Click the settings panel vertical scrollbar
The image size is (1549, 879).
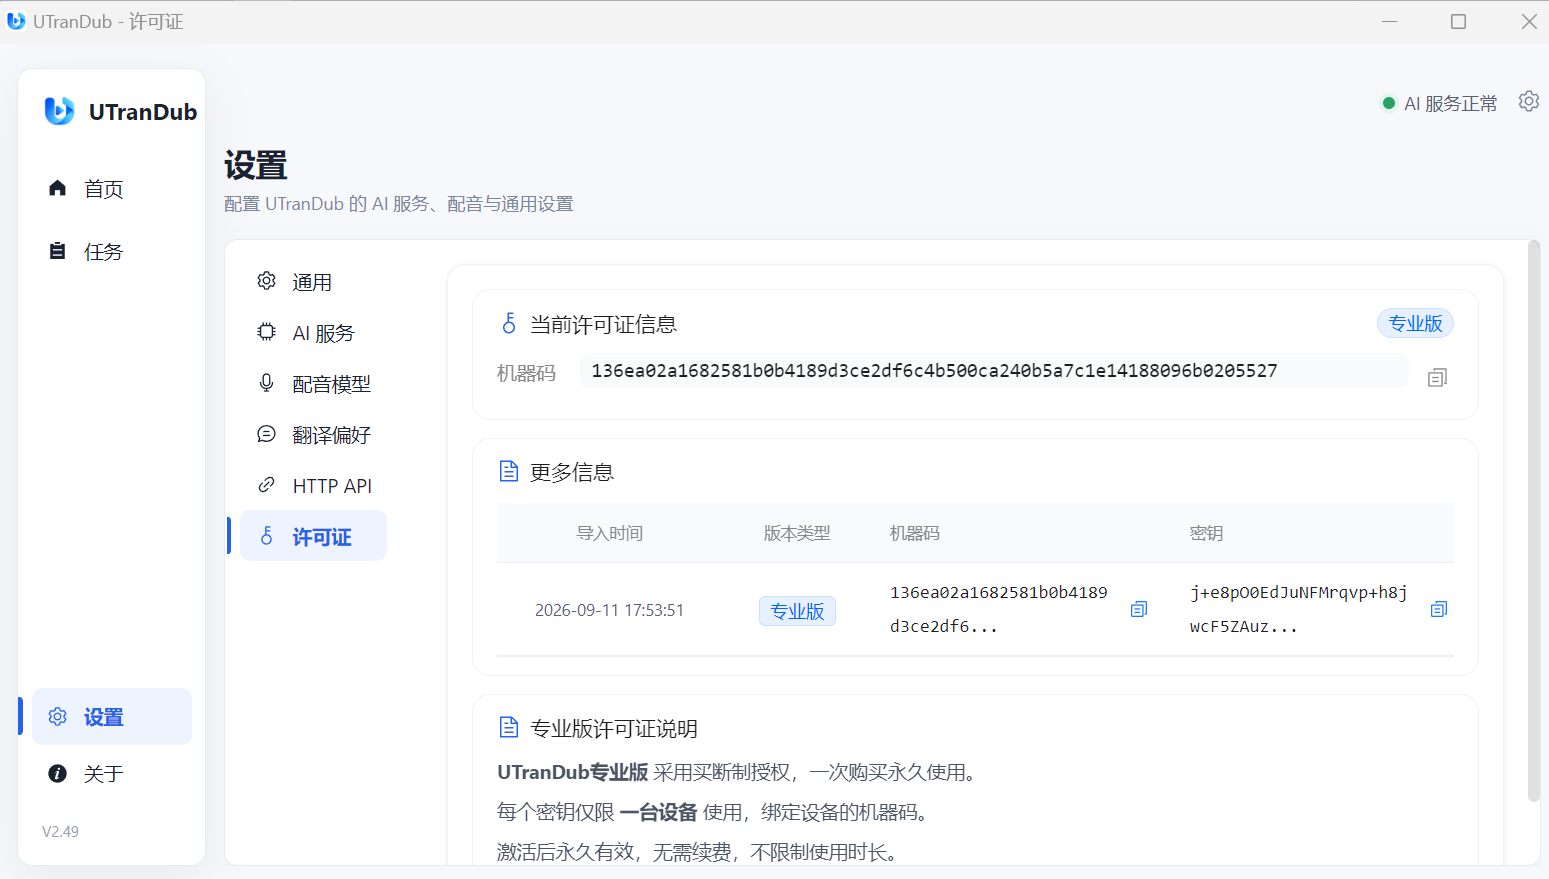click(x=1534, y=520)
